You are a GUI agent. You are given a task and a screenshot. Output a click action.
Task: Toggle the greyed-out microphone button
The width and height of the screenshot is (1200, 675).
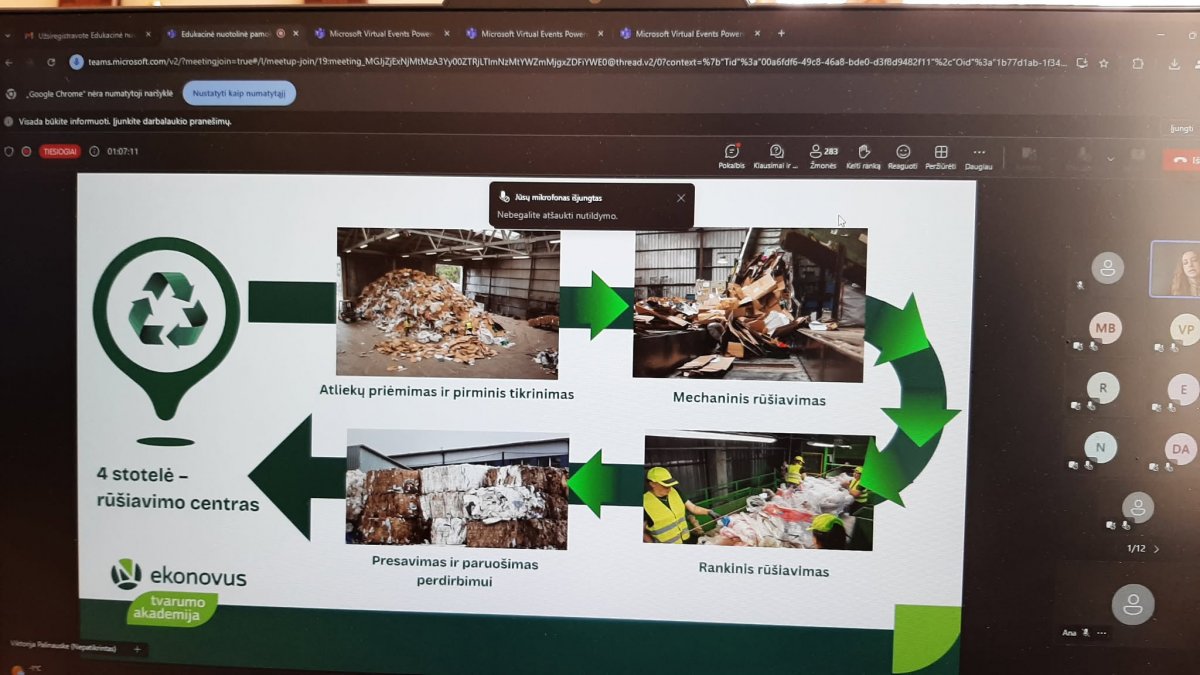coord(1080,156)
